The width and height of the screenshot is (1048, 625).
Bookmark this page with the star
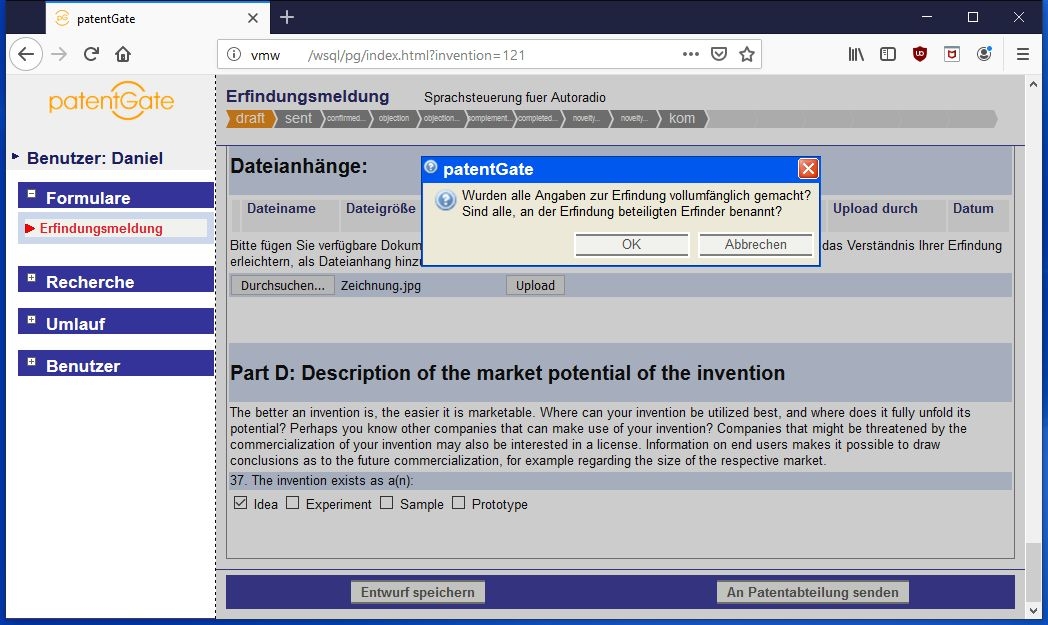click(747, 54)
